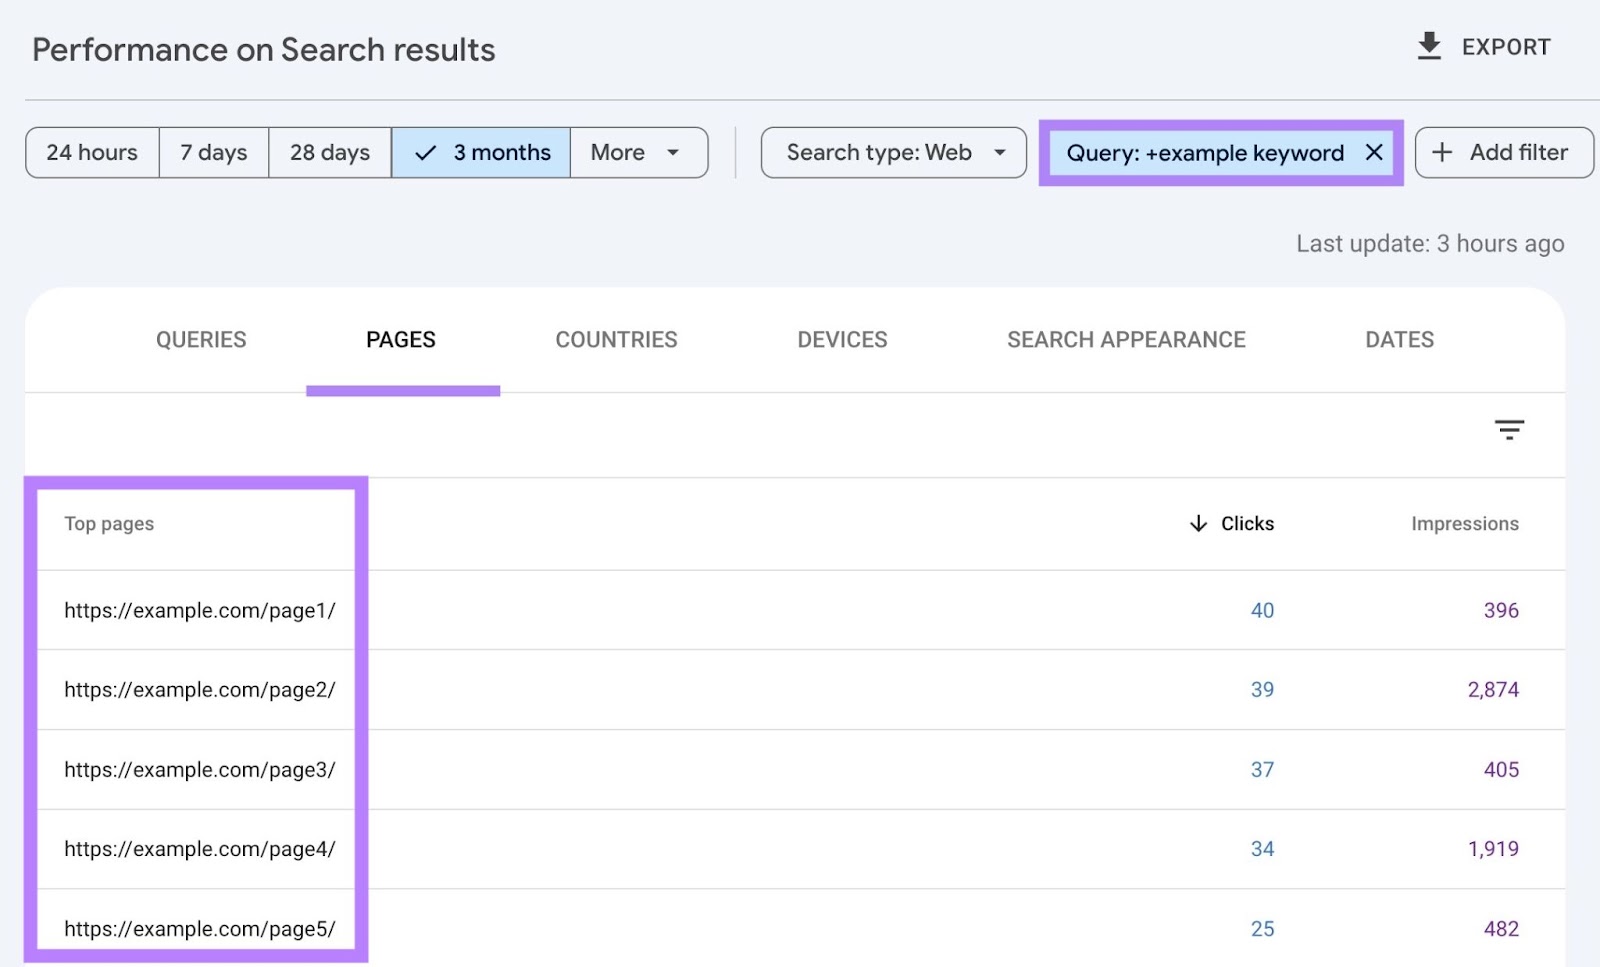
Task: Switch to the Countries tab
Action: 616,339
